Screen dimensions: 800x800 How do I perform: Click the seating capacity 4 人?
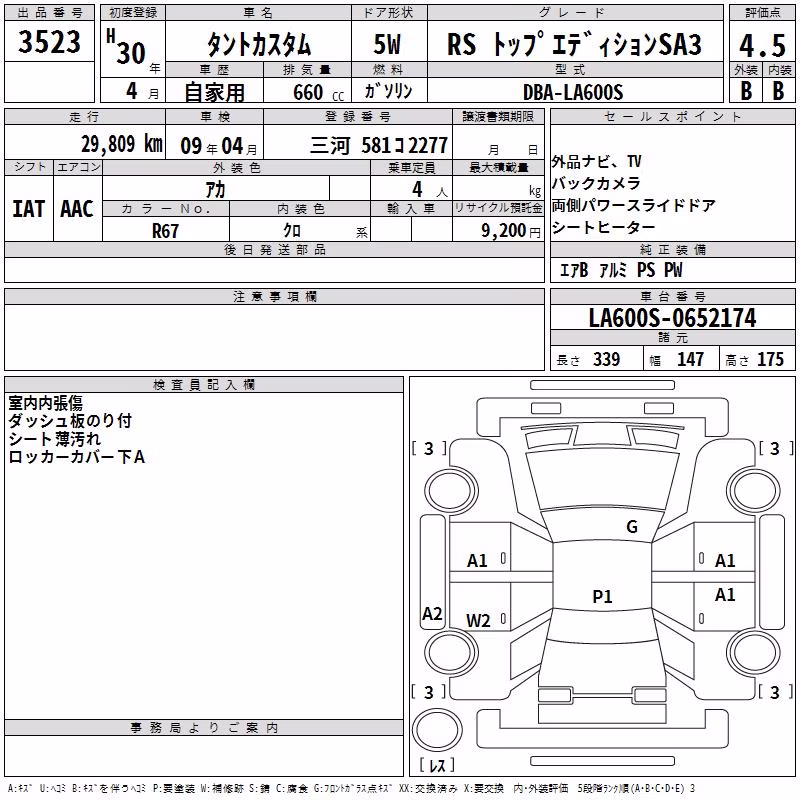pyautogui.click(x=430, y=189)
